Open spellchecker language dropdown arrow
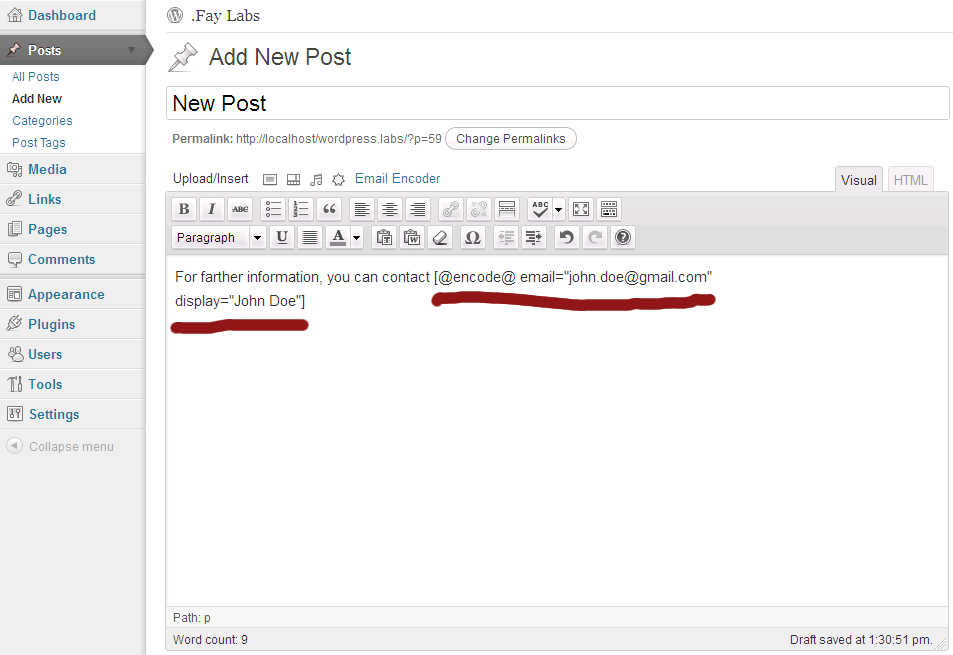This screenshot has width=953, height=655. [x=559, y=210]
